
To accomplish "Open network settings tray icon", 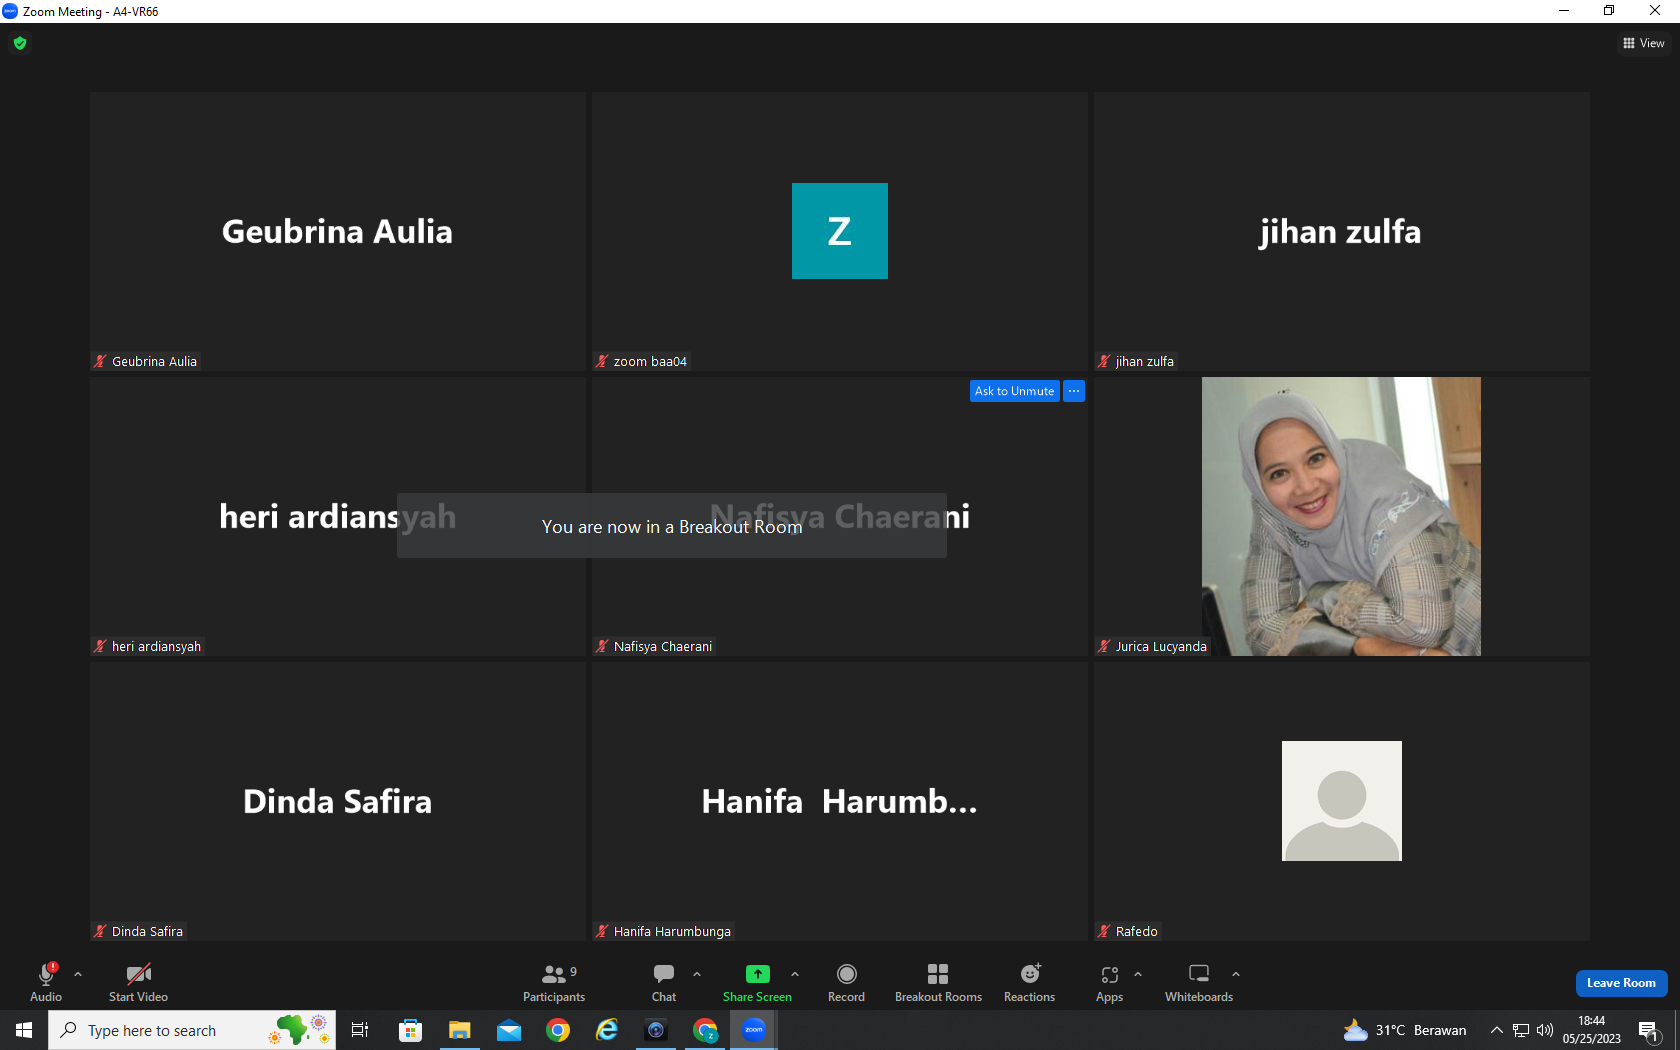I will [1521, 1030].
